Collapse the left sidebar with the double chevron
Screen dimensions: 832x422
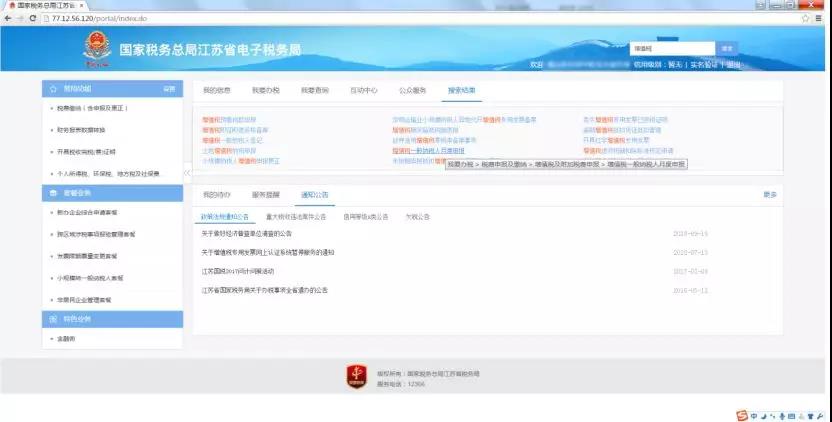point(187,173)
